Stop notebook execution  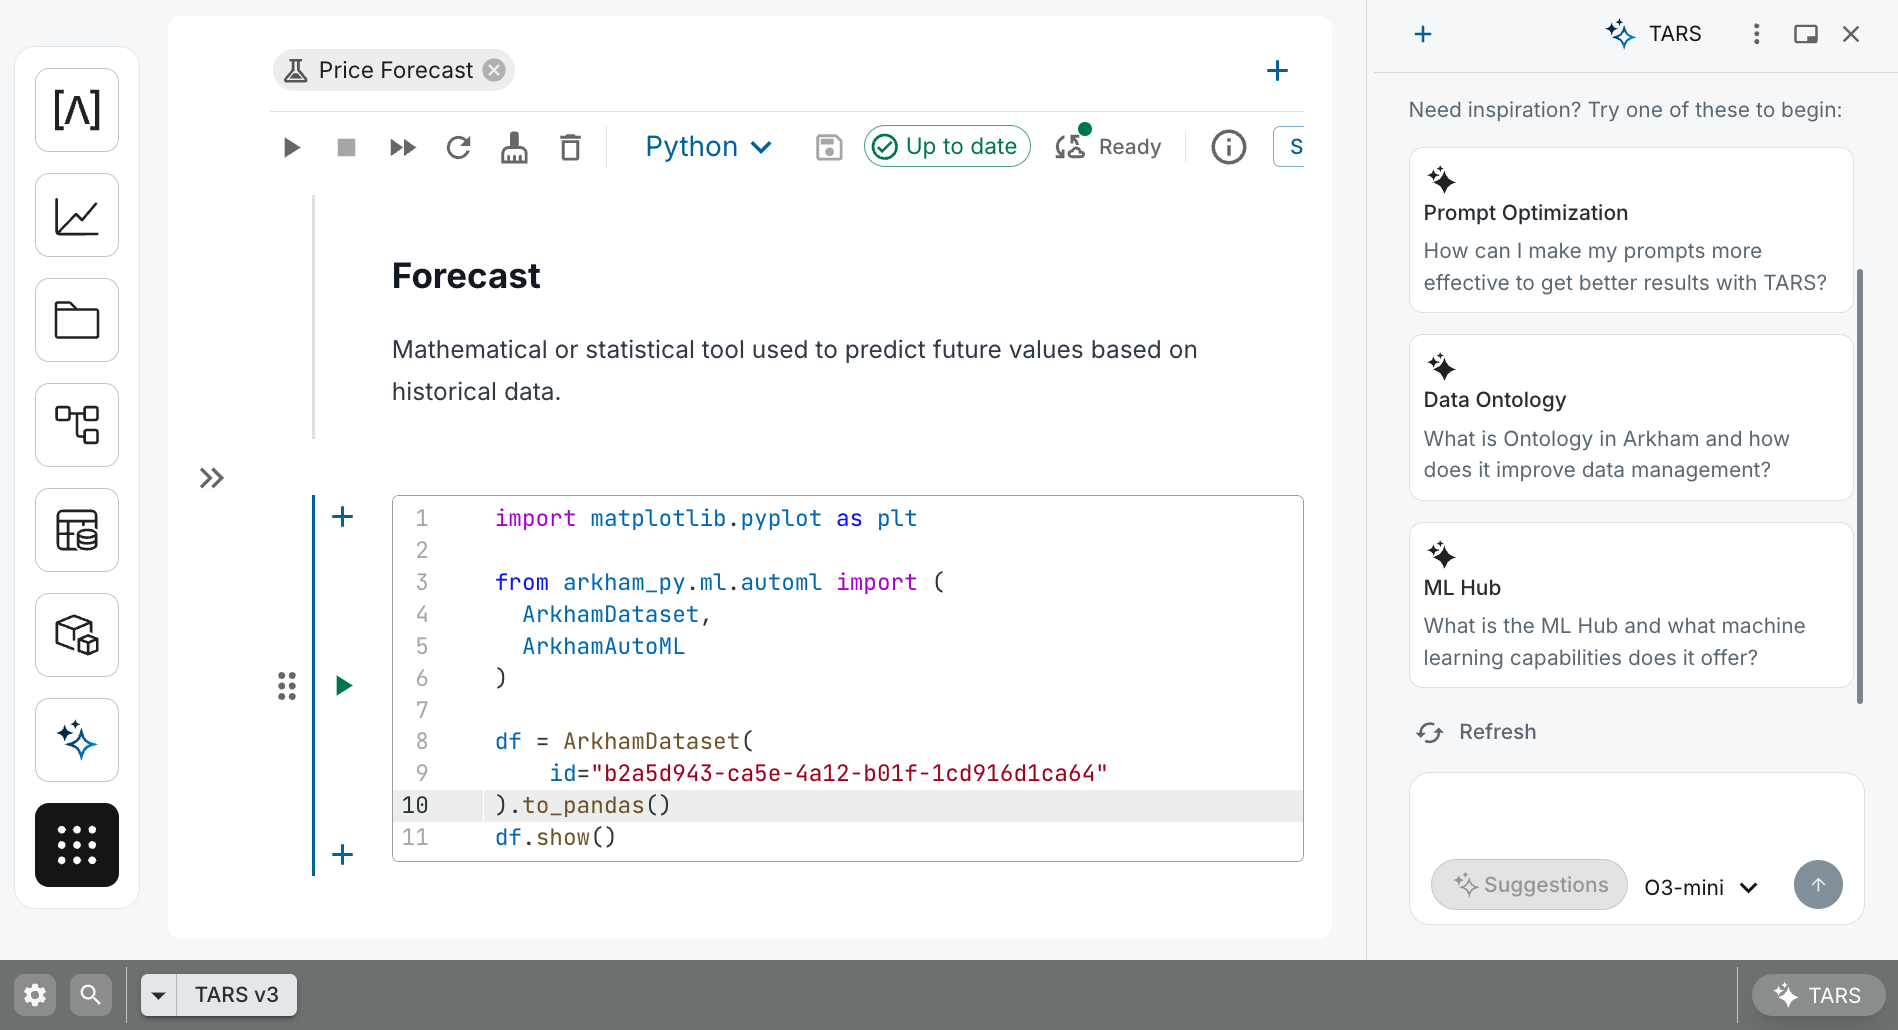click(x=347, y=148)
